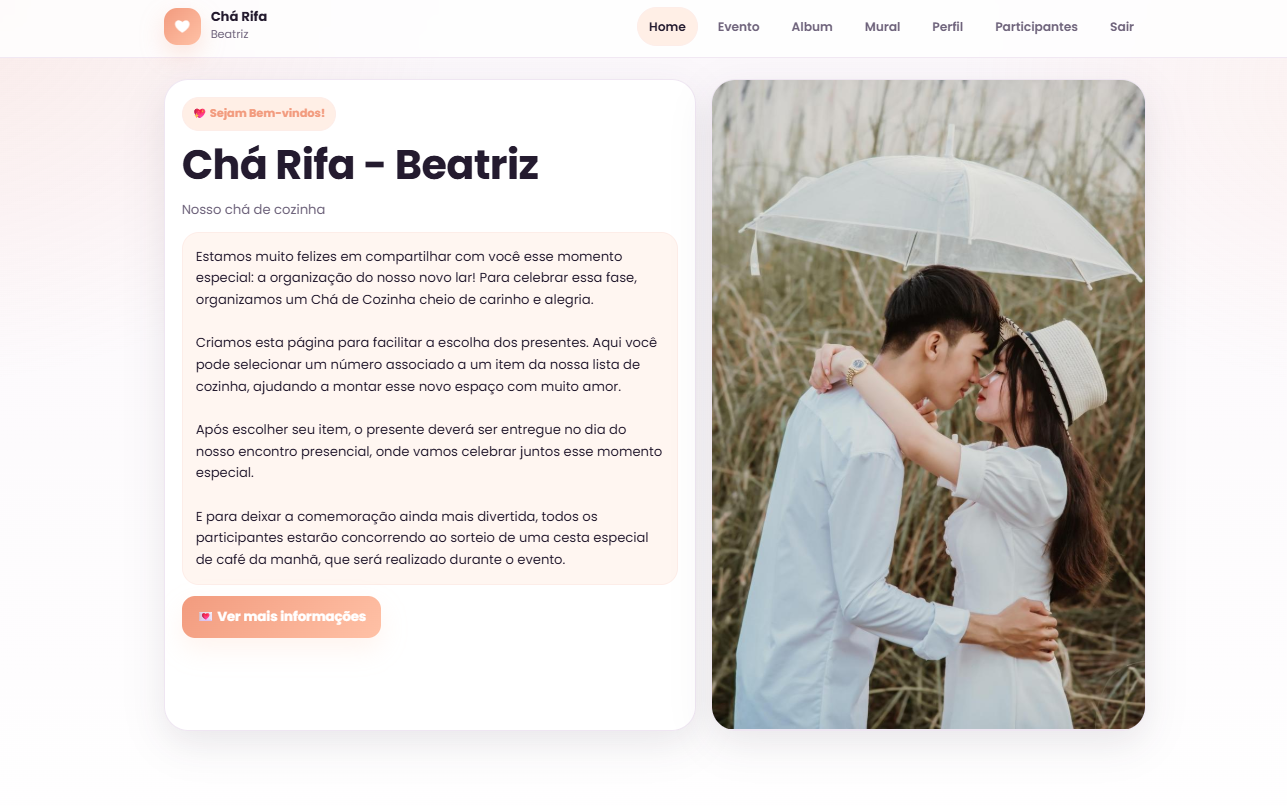Click the Sejam Bem-vindos badge
The width and height of the screenshot is (1287, 806).
pos(259,114)
